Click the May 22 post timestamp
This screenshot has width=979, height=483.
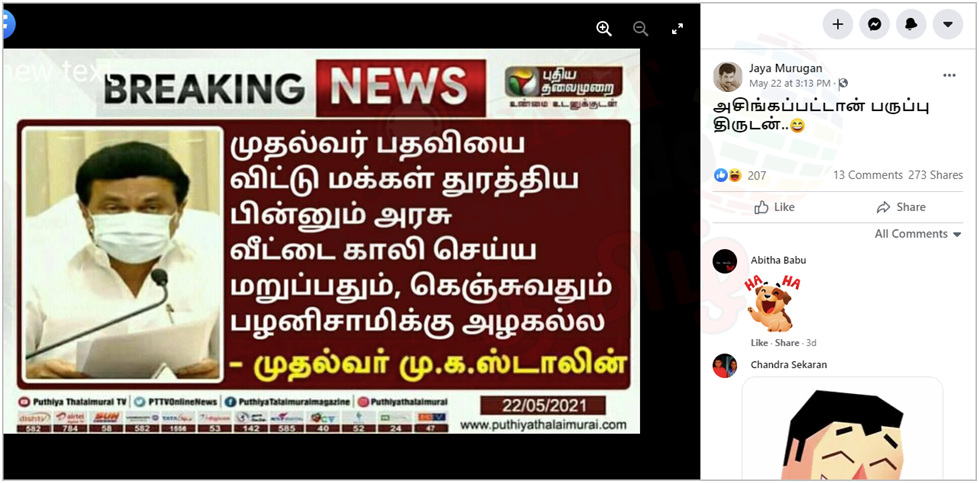(x=790, y=83)
